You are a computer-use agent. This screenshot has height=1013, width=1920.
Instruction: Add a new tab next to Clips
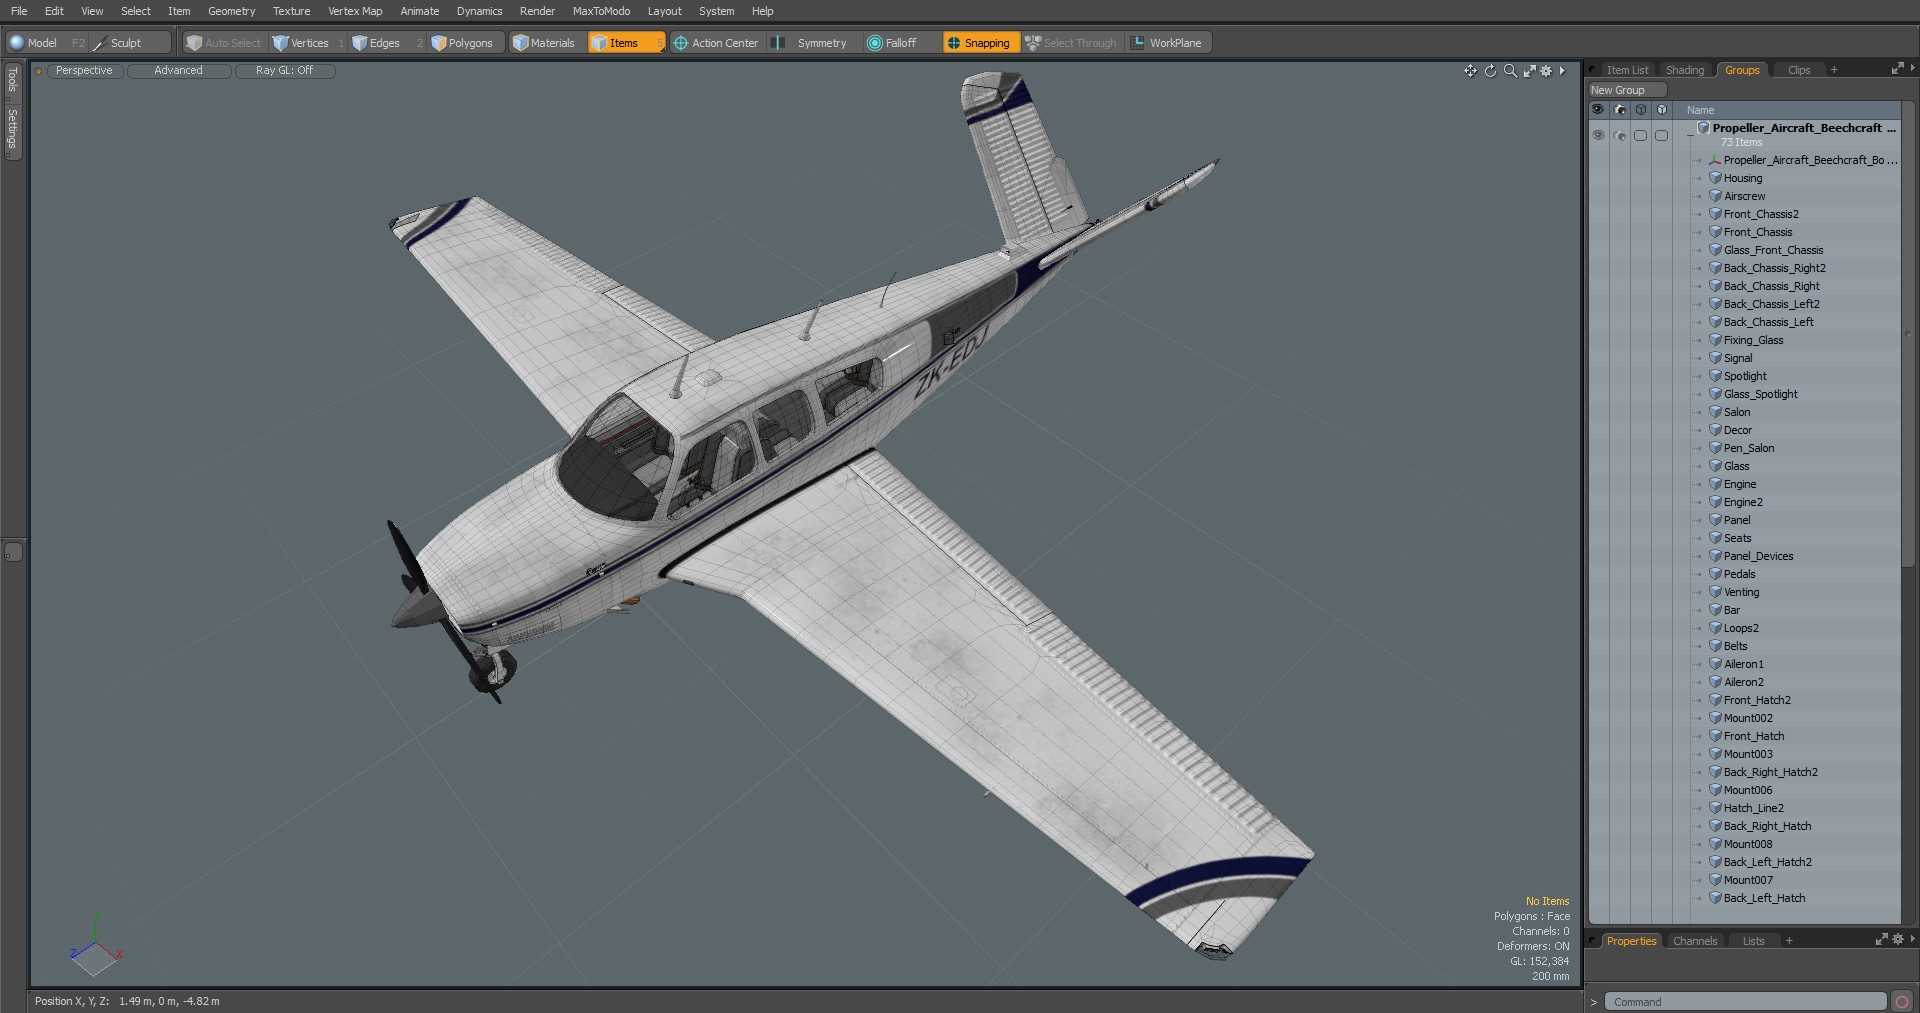1834,70
